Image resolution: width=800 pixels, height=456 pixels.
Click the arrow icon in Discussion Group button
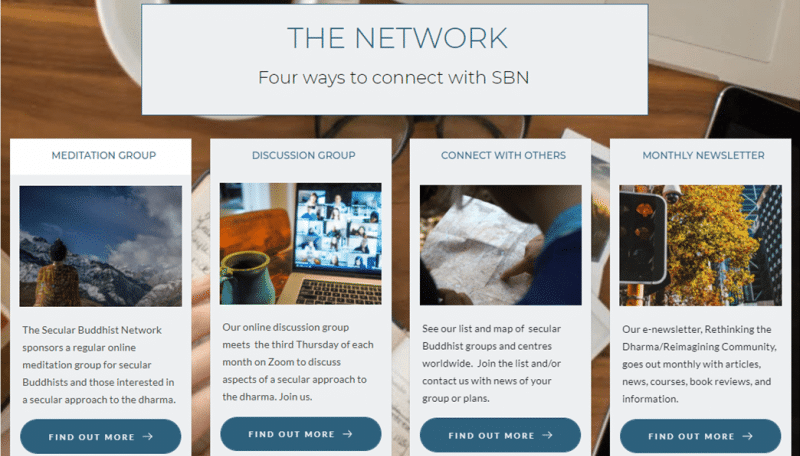point(347,434)
